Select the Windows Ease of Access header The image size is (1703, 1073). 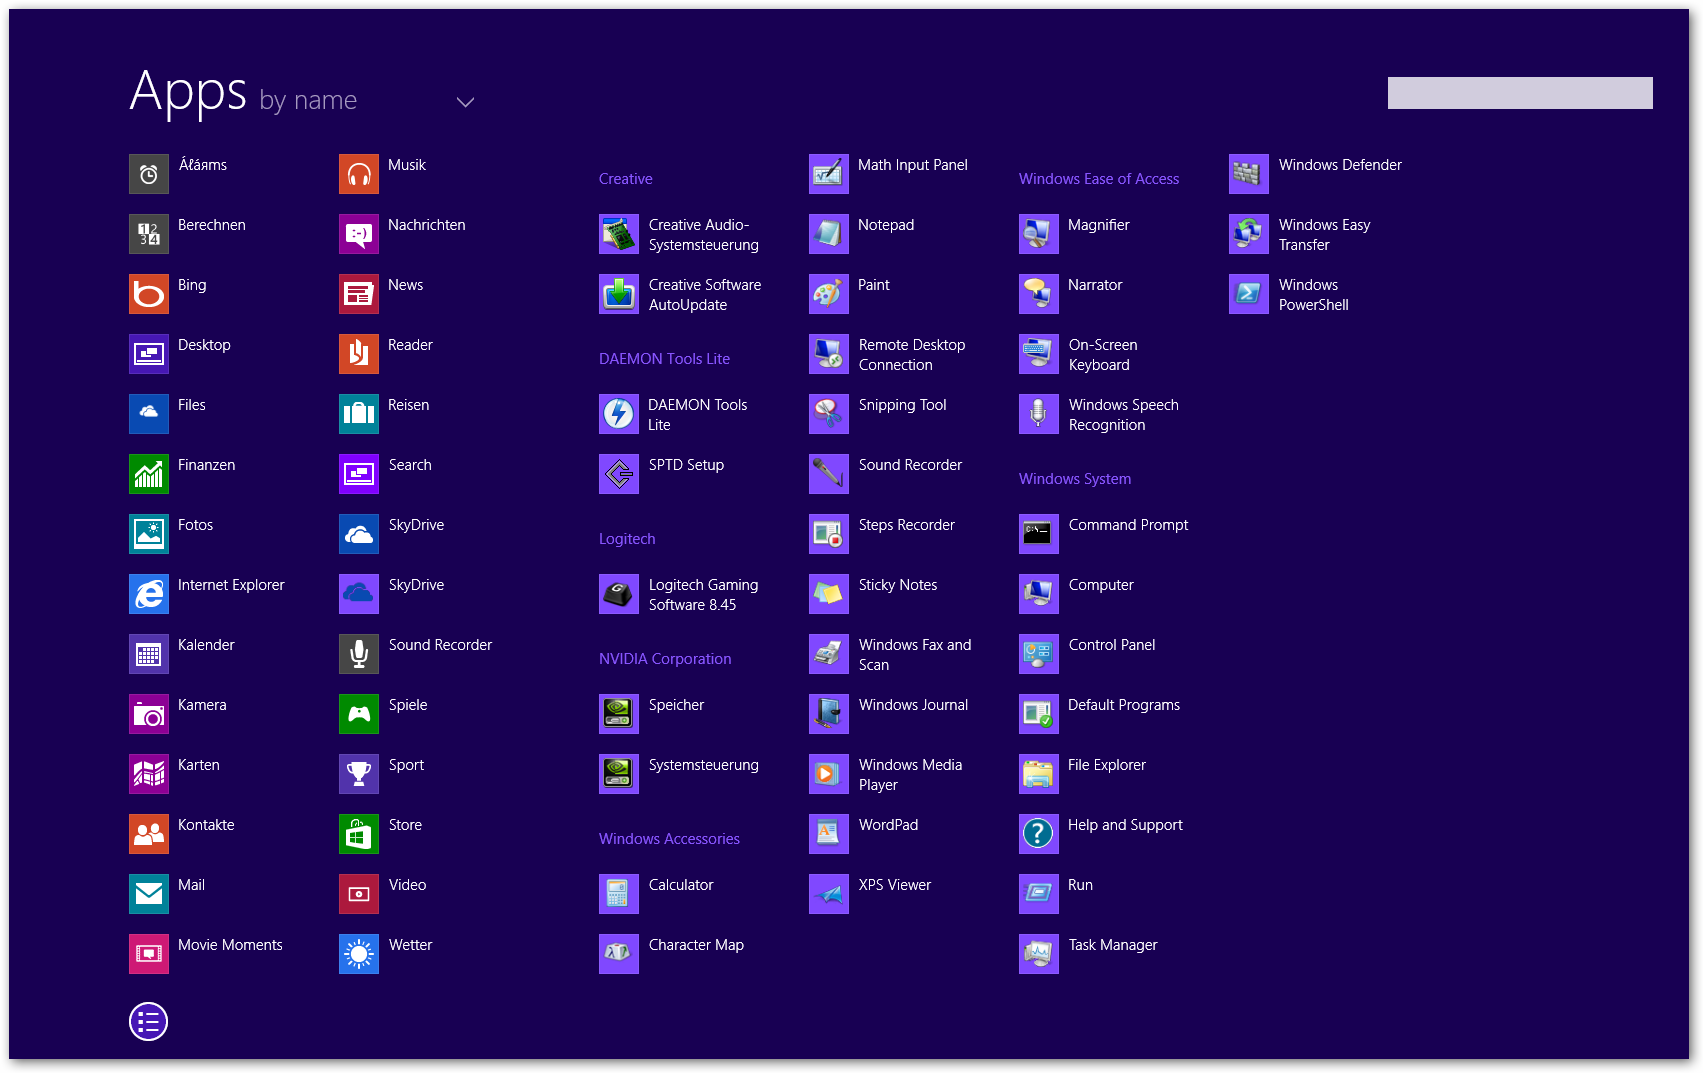pos(1099,179)
